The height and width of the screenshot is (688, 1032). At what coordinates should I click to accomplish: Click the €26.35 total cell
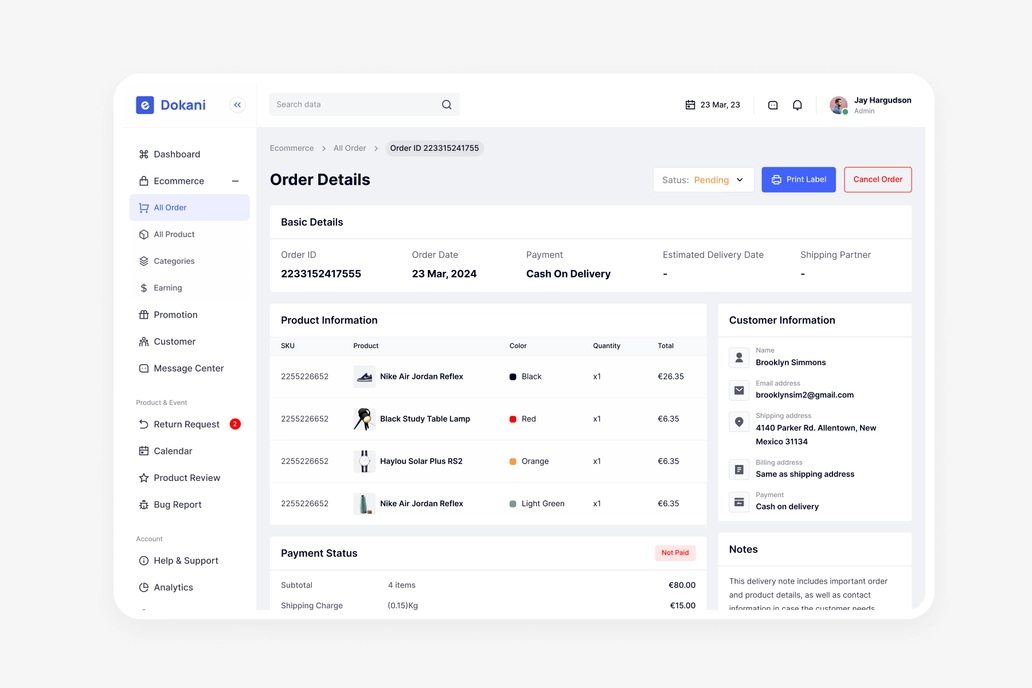[671, 377]
